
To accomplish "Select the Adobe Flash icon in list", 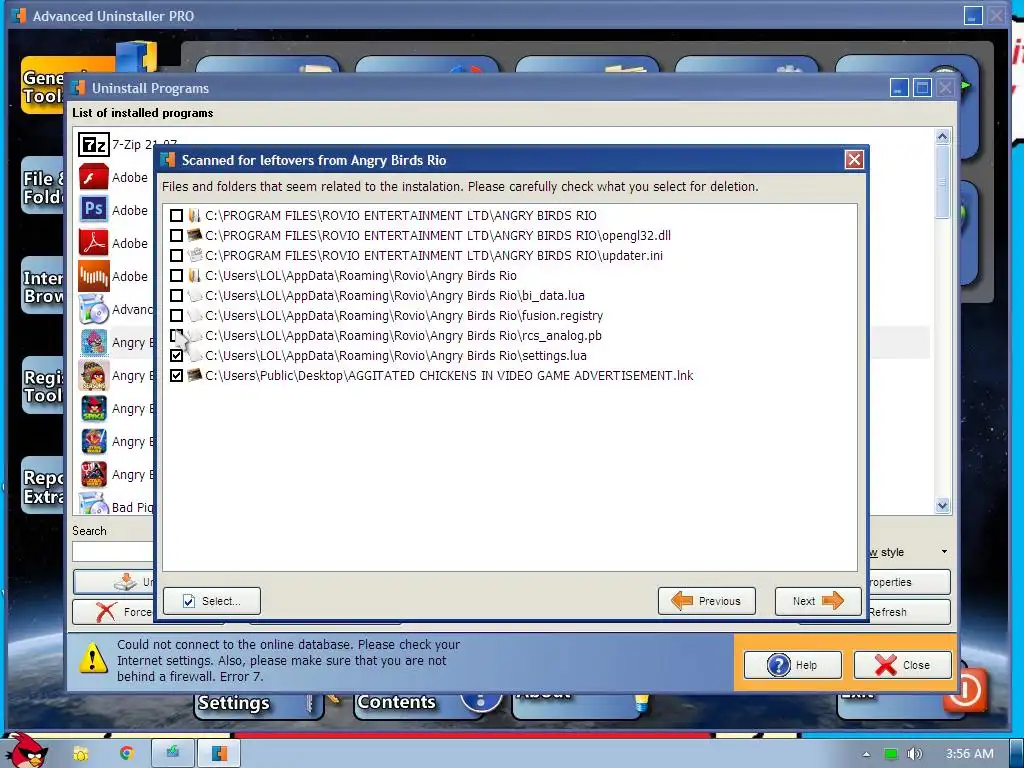I will (x=93, y=177).
